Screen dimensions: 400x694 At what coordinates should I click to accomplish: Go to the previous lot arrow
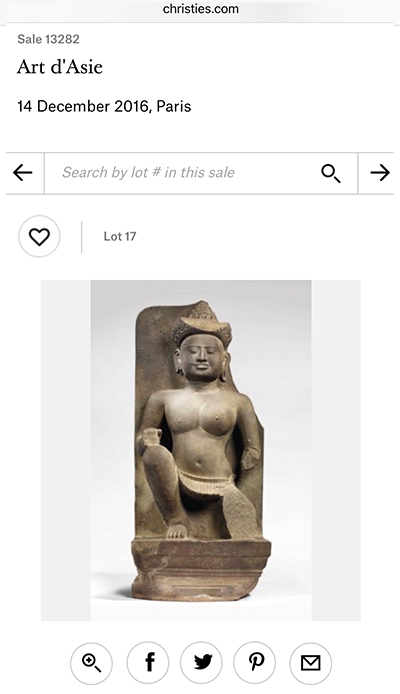[x=23, y=173]
